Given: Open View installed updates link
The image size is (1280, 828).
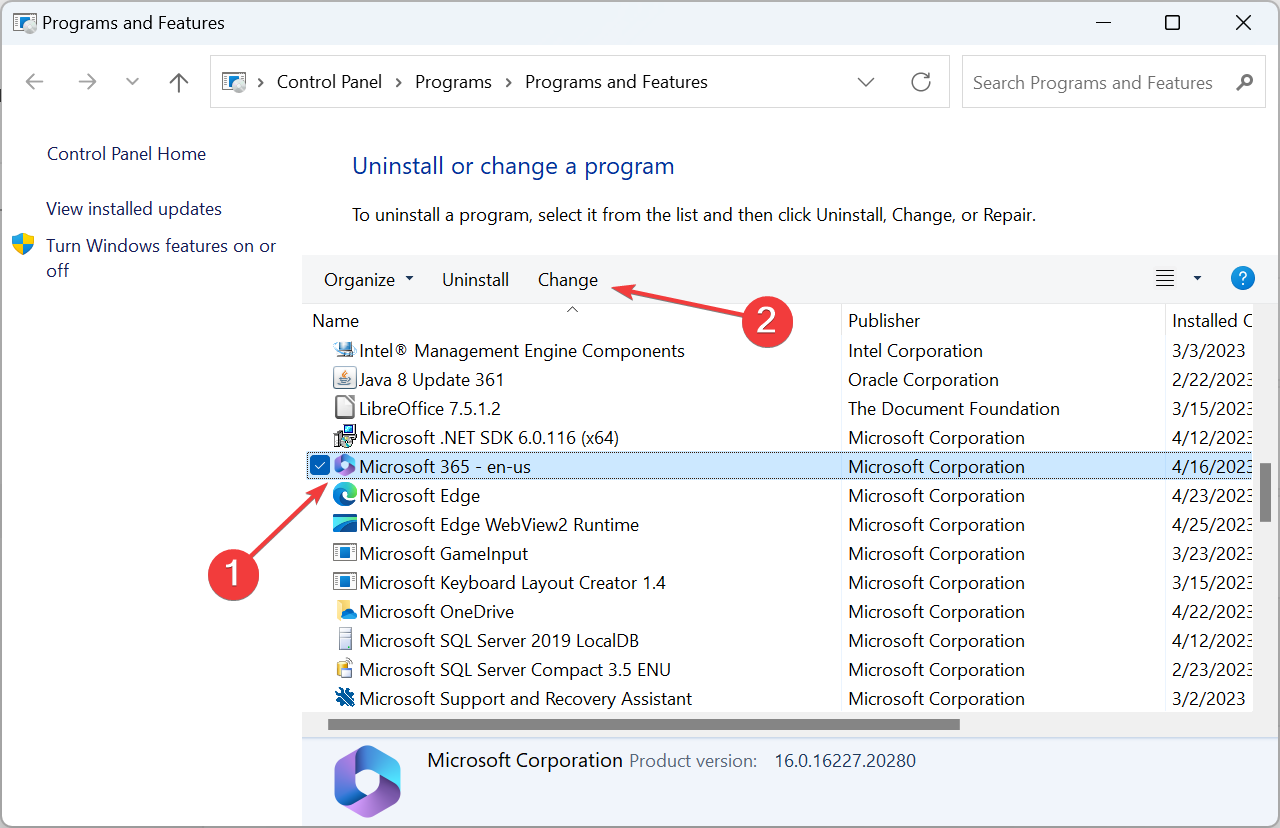Looking at the screenshot, I should (134, 209).
